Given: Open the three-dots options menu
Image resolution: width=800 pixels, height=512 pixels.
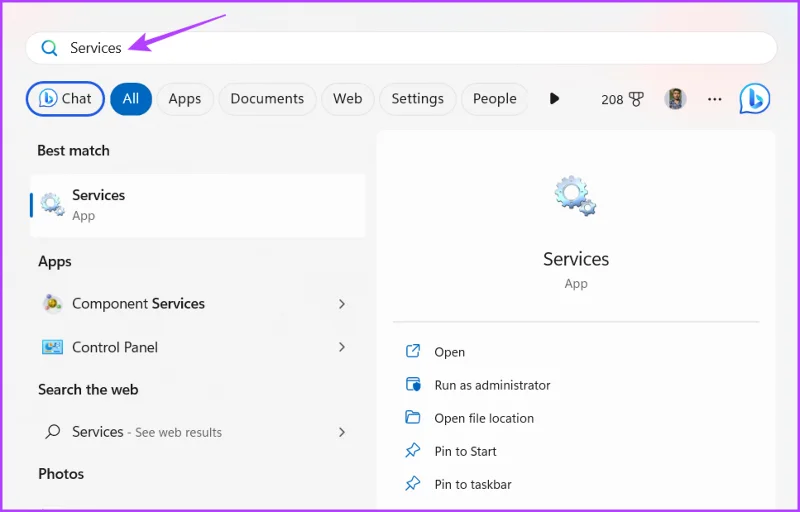Looking at the screenshot, I should pos(714,99).
